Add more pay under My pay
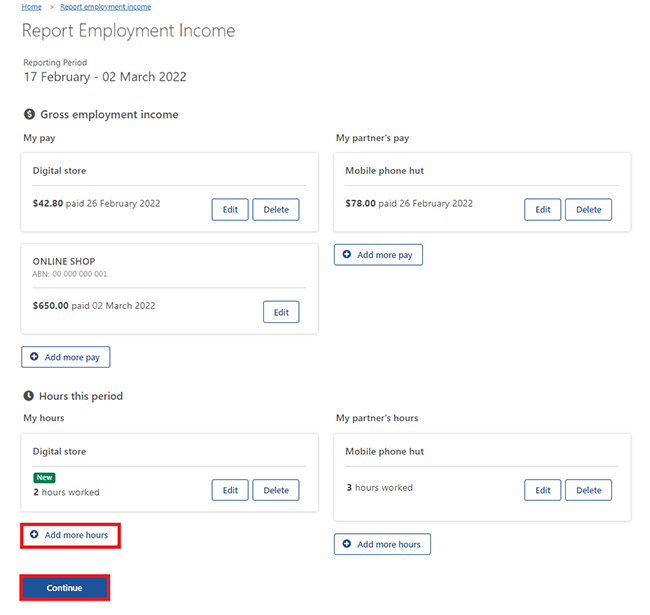Viewport: 650px width, 615px height. (66, 357)
